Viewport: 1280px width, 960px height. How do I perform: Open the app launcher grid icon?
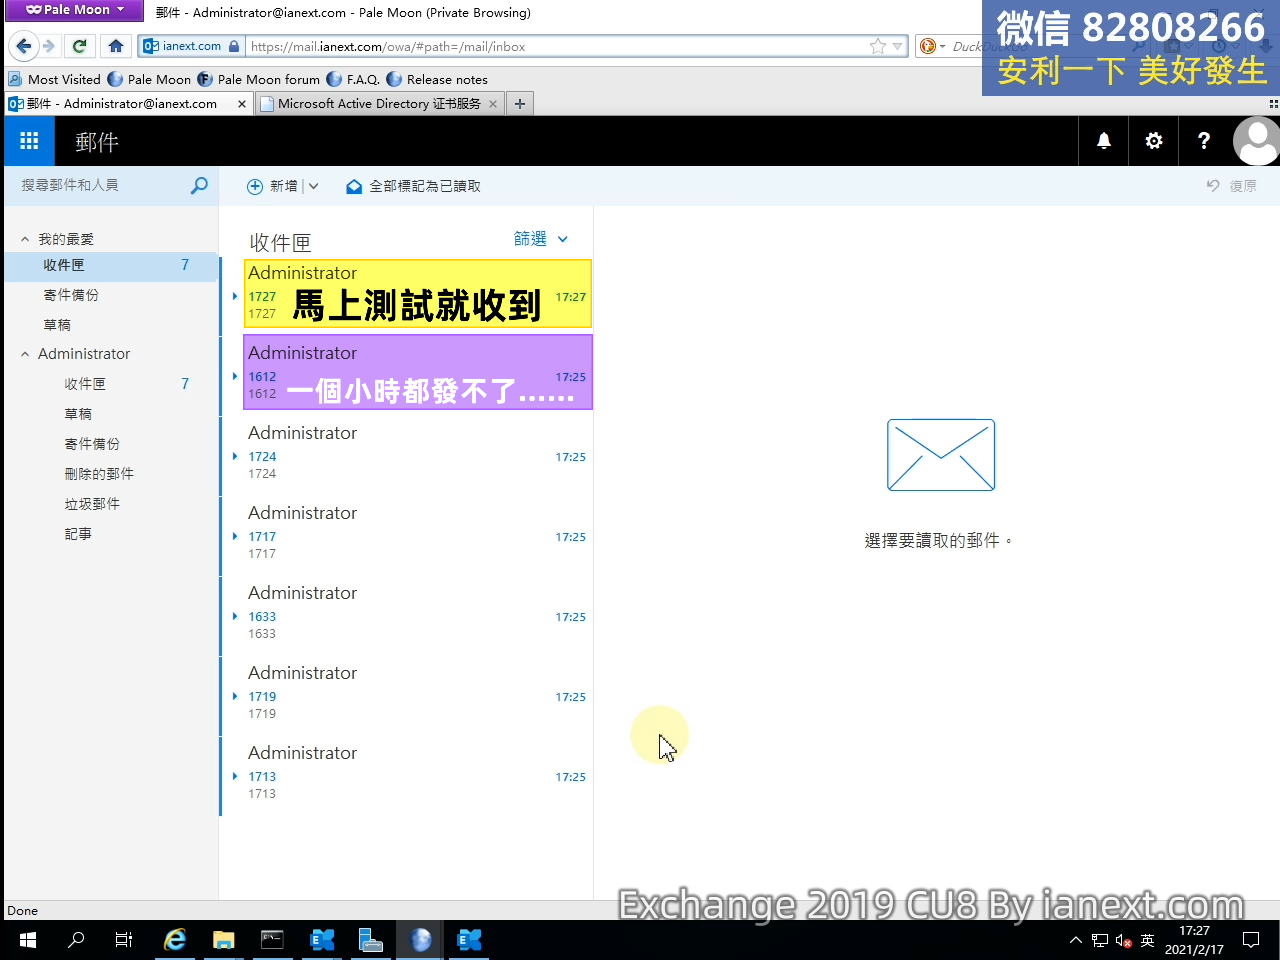(x=29, y=141)
